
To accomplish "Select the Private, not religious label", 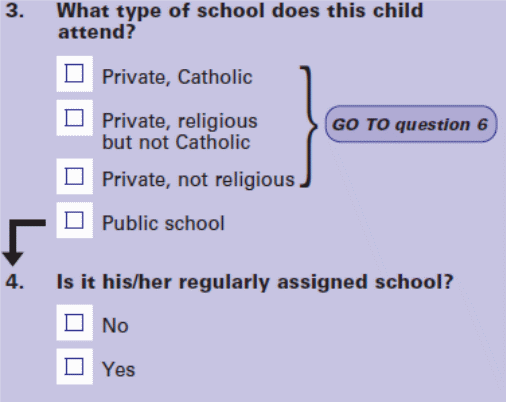I will (x=198, y=180).
